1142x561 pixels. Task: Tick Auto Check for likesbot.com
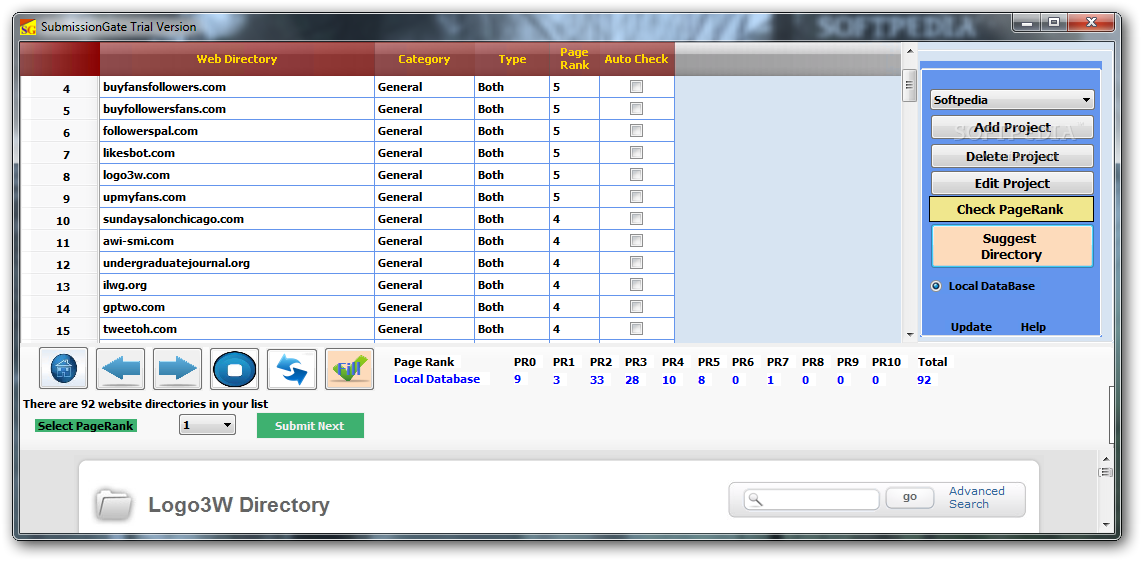637,152
